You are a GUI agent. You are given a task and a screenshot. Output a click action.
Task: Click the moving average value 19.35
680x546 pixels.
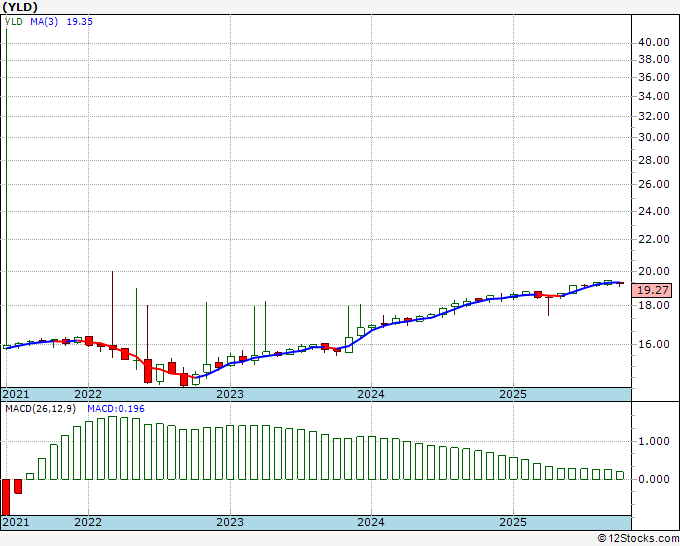click(79, 22)
